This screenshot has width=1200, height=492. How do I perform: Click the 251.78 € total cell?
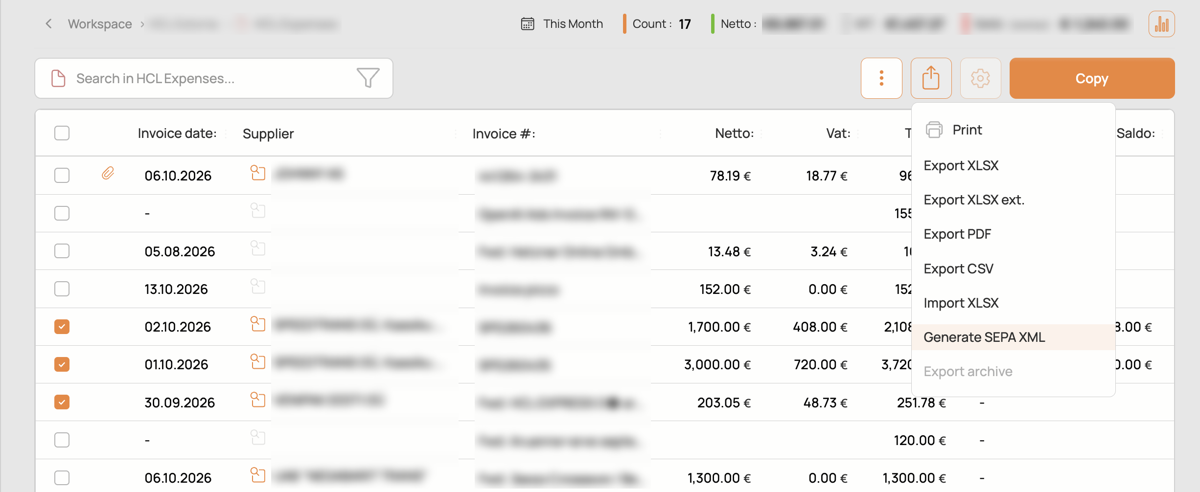point(920,403)
